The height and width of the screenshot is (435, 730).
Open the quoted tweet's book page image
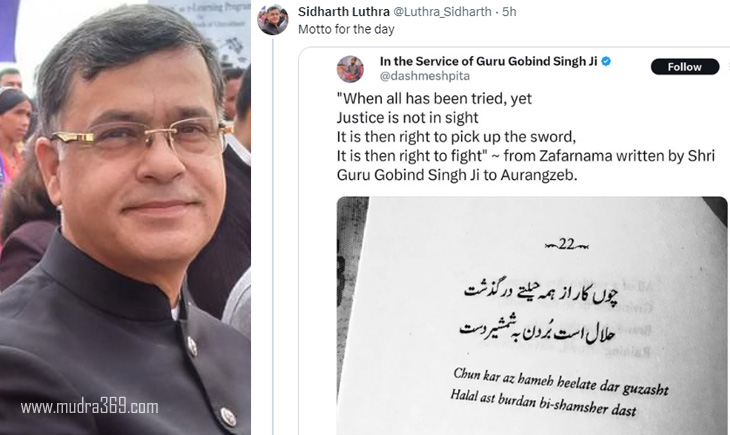click(532, 316)
